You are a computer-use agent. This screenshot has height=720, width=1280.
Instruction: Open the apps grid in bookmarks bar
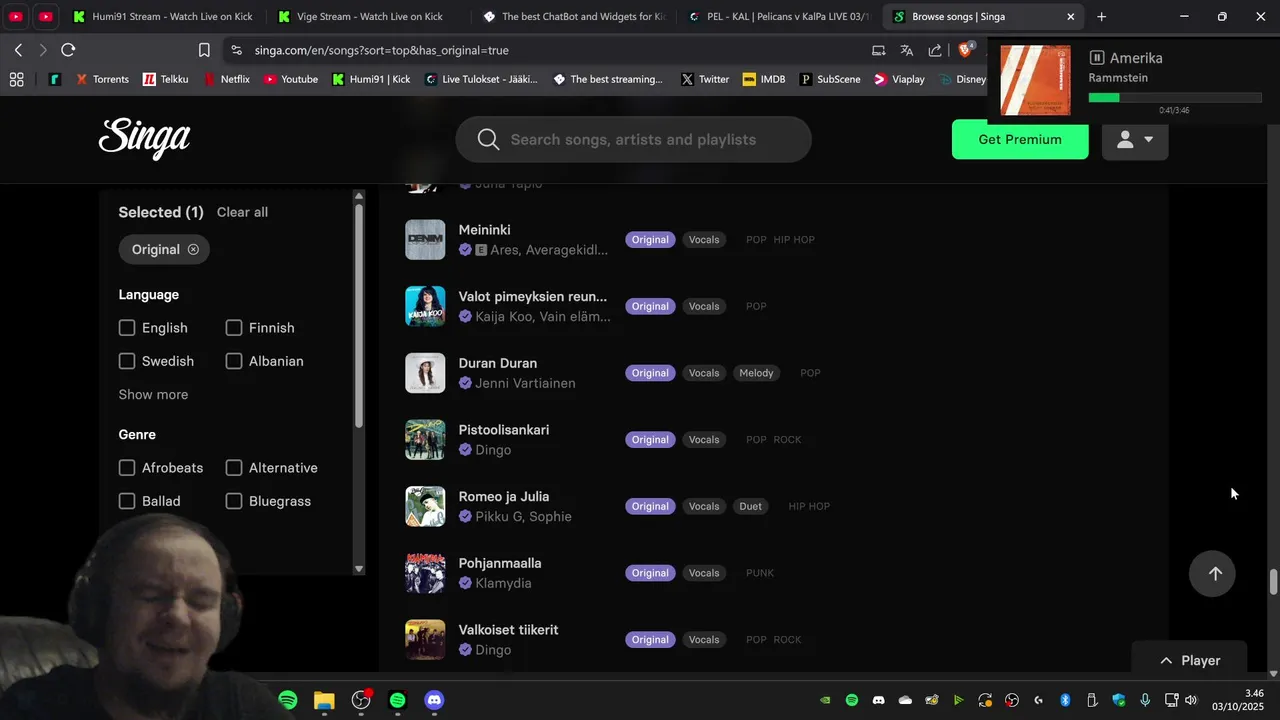tap(16, 79)
